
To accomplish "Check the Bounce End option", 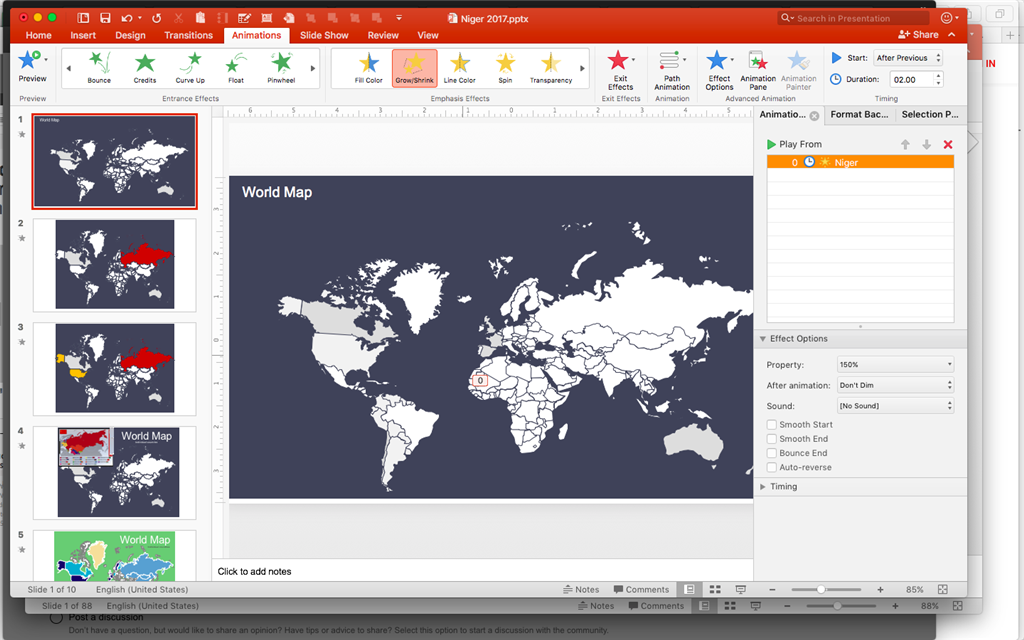I will [x=772, y=453].
